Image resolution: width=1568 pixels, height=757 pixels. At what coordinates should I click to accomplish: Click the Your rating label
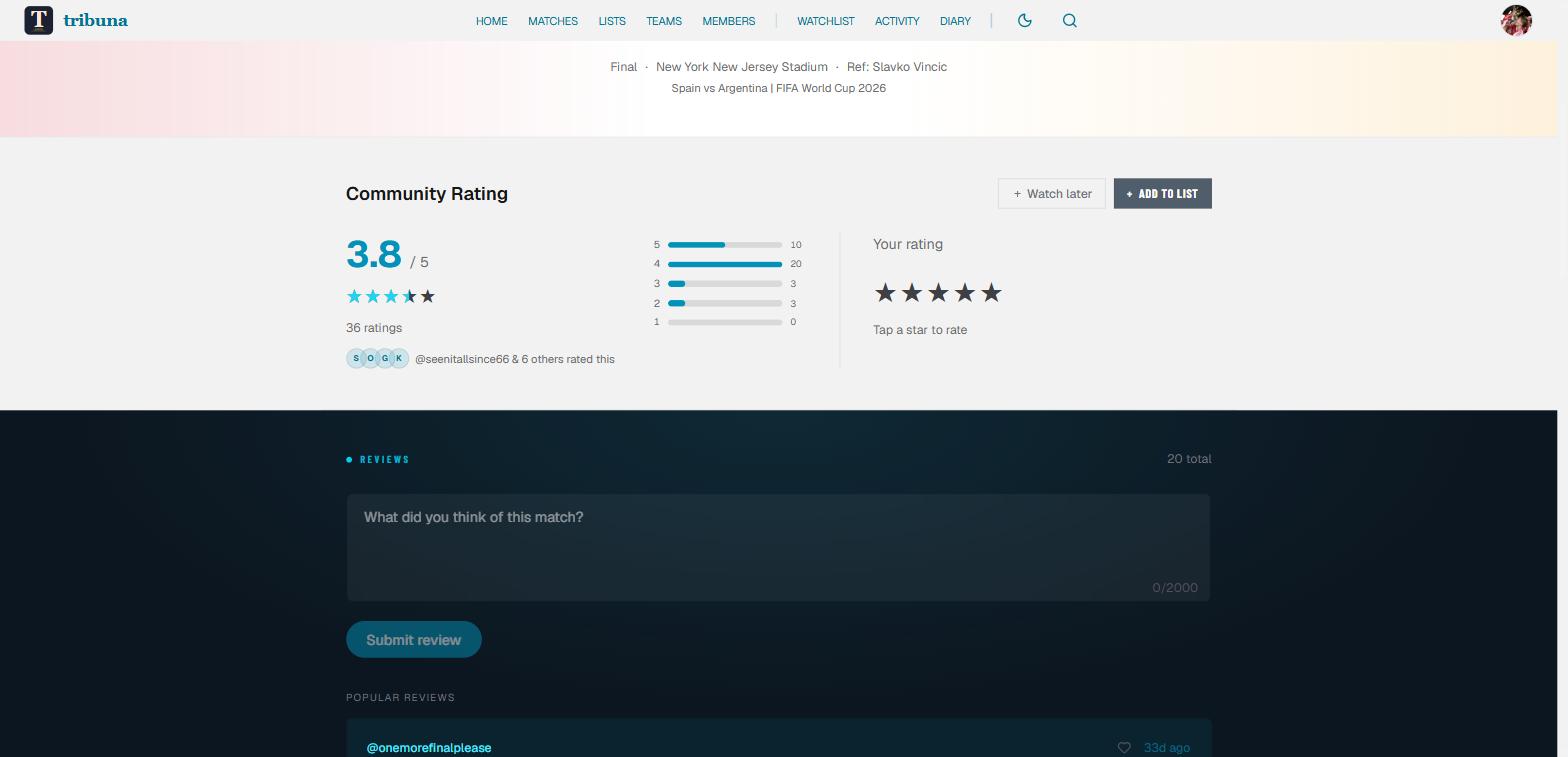908,244
